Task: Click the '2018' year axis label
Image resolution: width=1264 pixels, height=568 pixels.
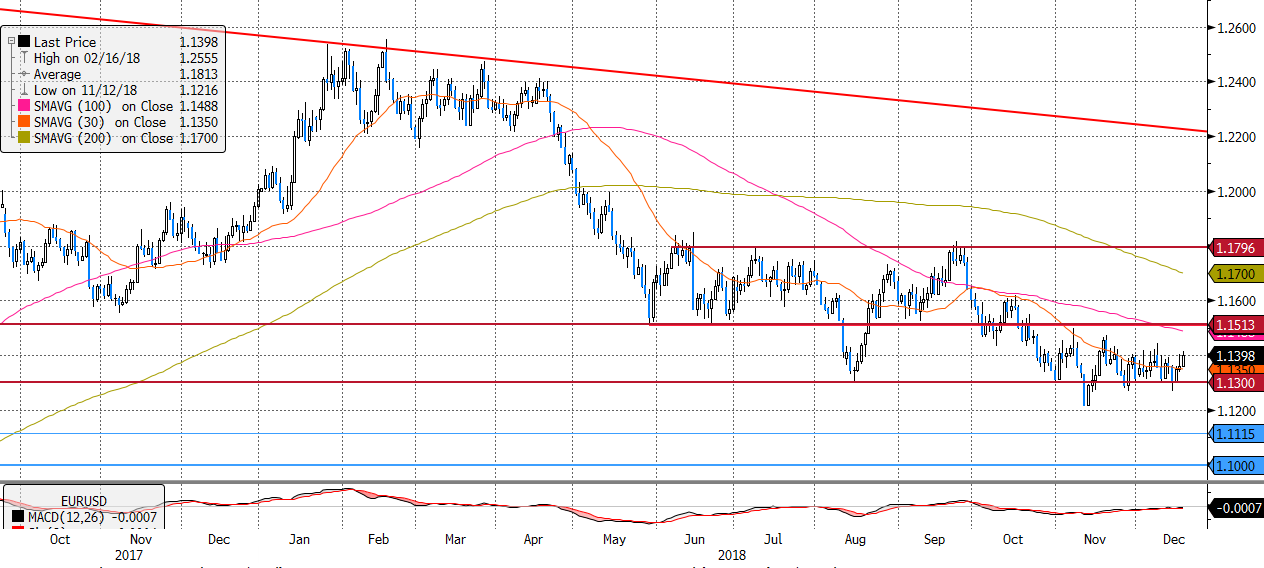Action: [x=733, y=554]
